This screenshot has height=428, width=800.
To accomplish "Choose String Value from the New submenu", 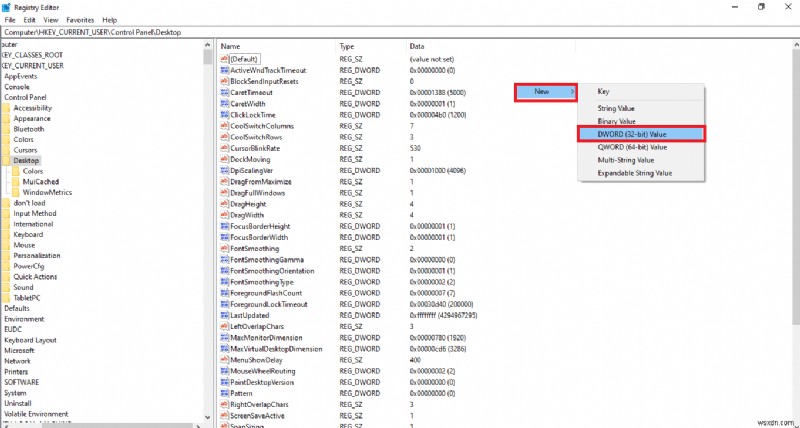I will 641,109.
